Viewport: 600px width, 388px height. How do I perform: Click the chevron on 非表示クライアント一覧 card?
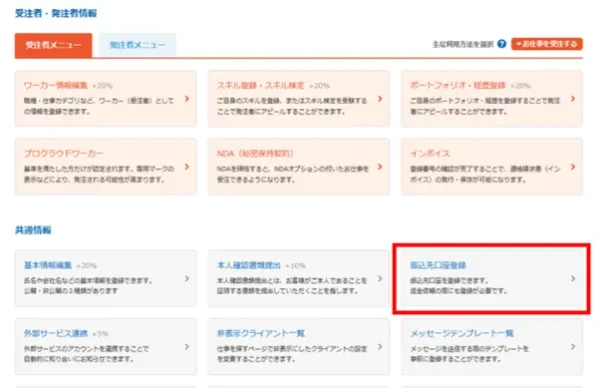(380, 347)
